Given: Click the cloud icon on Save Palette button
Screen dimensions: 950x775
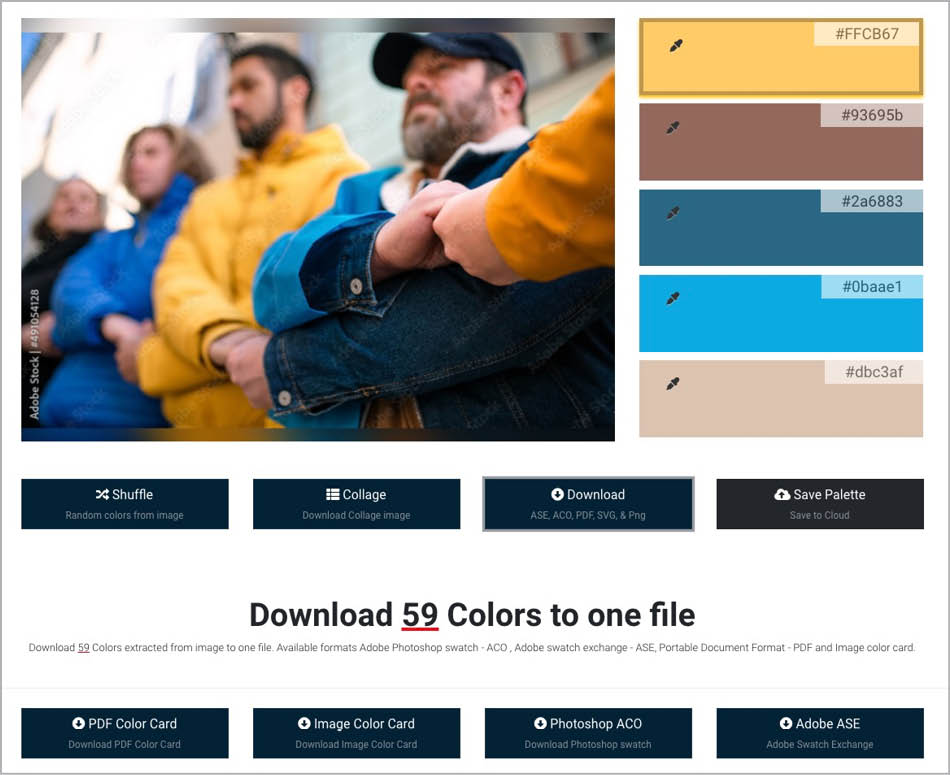Looking at the screenshot, I should click(x=784, y=494).
